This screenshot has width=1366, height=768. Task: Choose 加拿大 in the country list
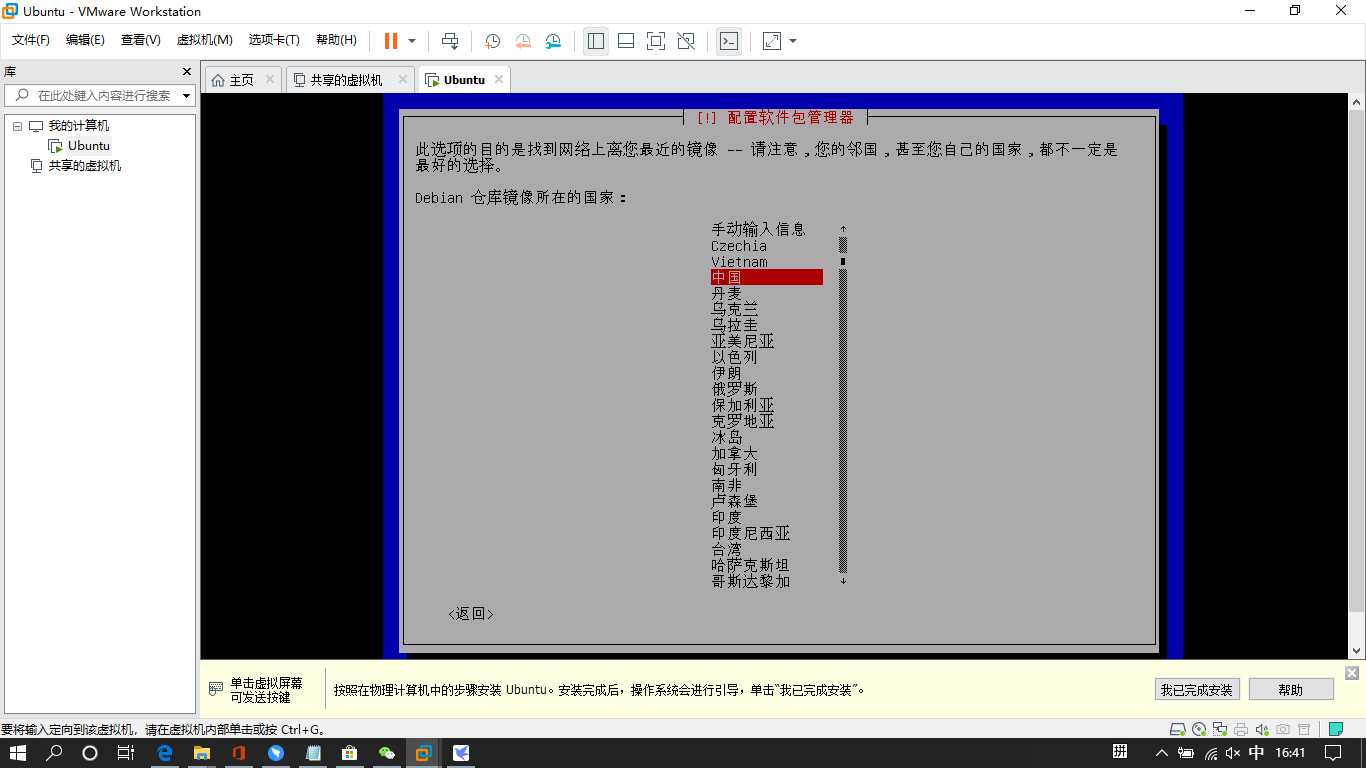(x=735, y=453)
